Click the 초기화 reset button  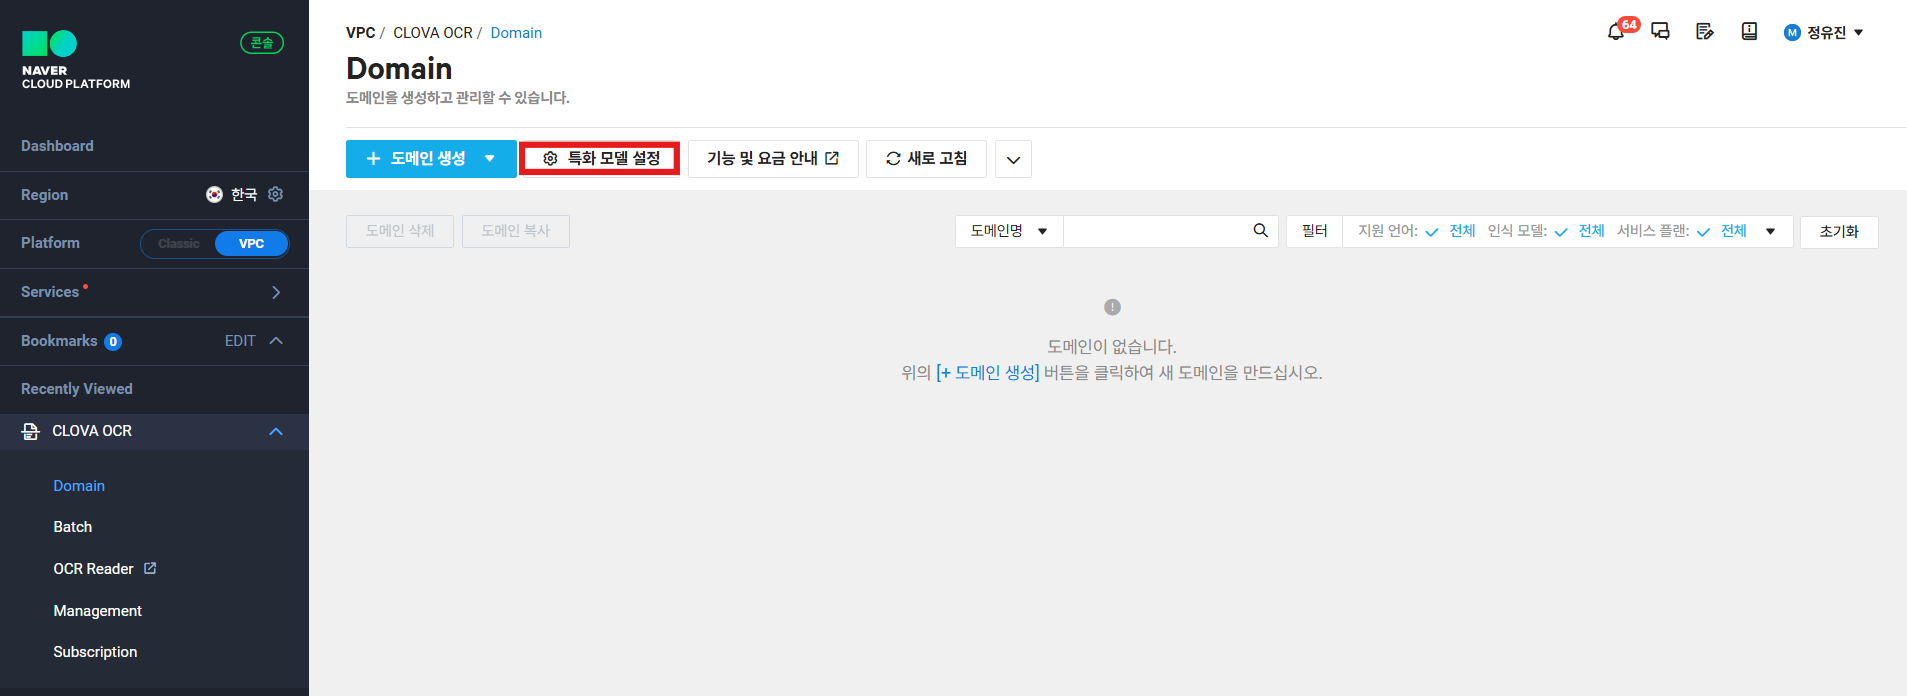(1839, 232)
